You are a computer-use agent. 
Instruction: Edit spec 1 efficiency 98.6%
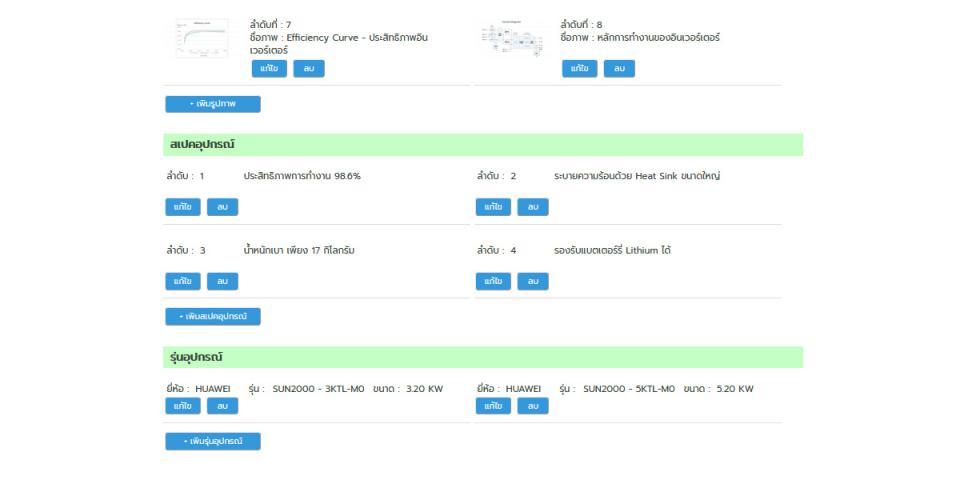[183, 207]
